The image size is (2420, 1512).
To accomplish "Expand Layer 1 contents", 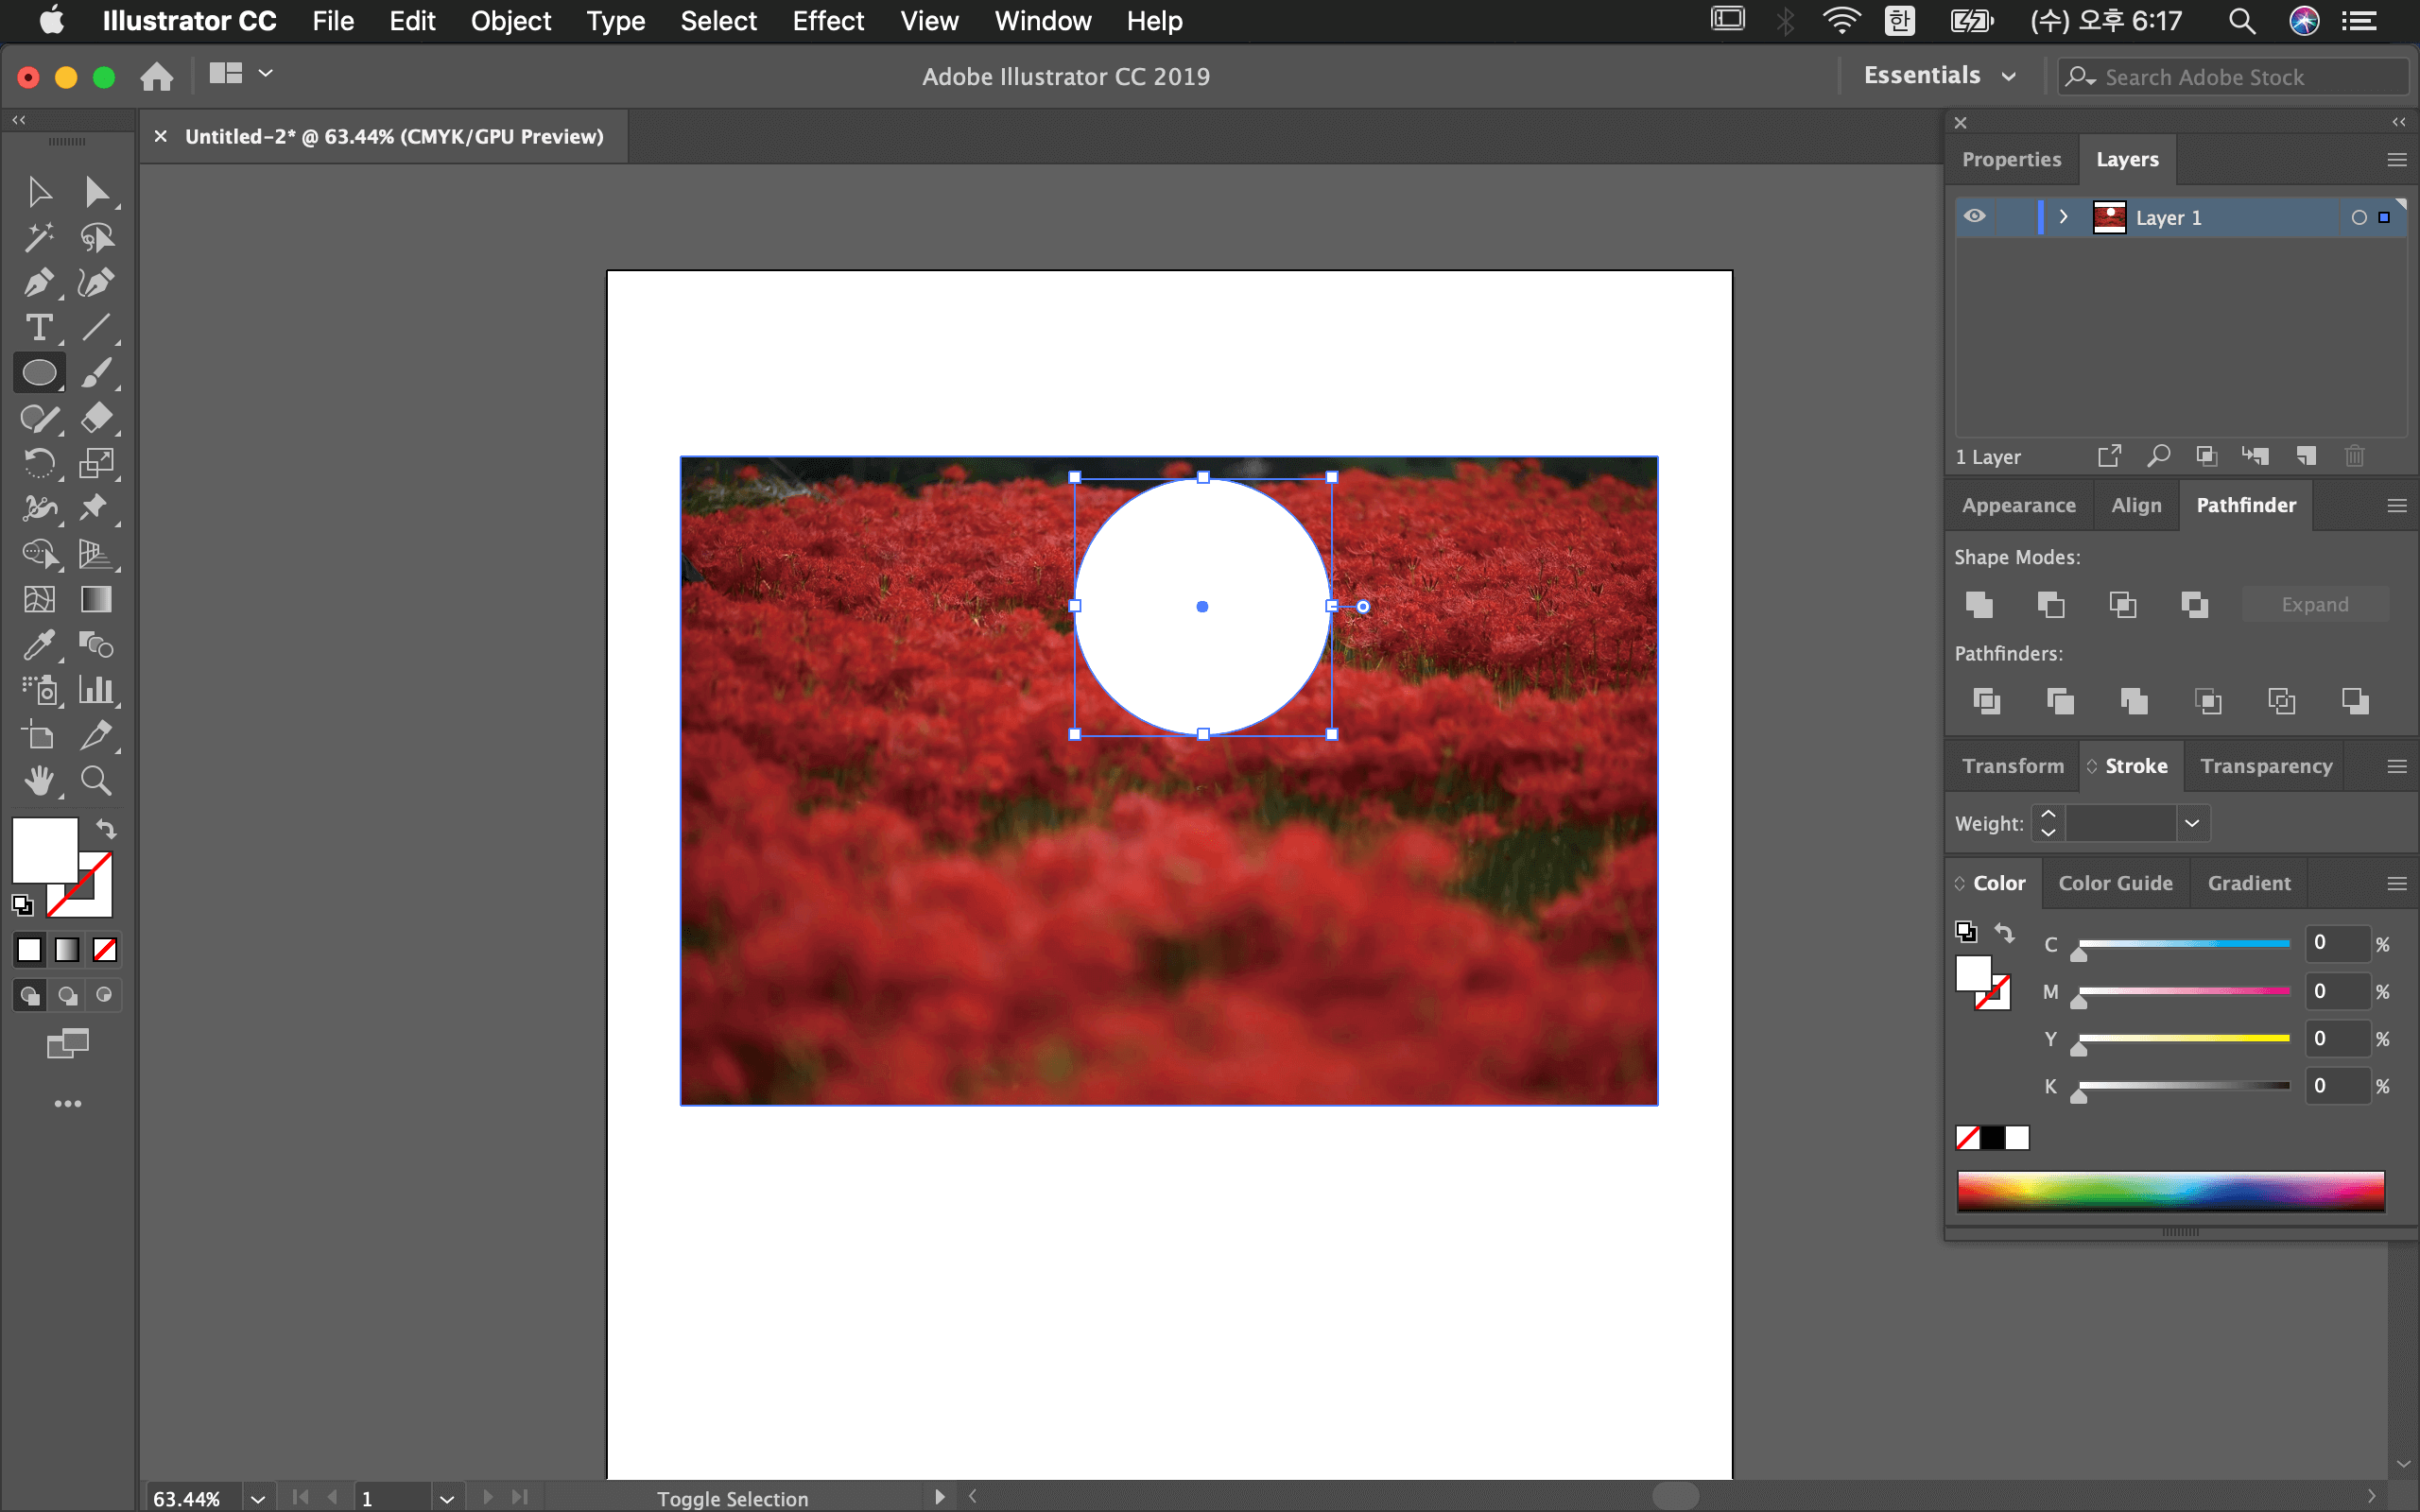I will 2063,217.
